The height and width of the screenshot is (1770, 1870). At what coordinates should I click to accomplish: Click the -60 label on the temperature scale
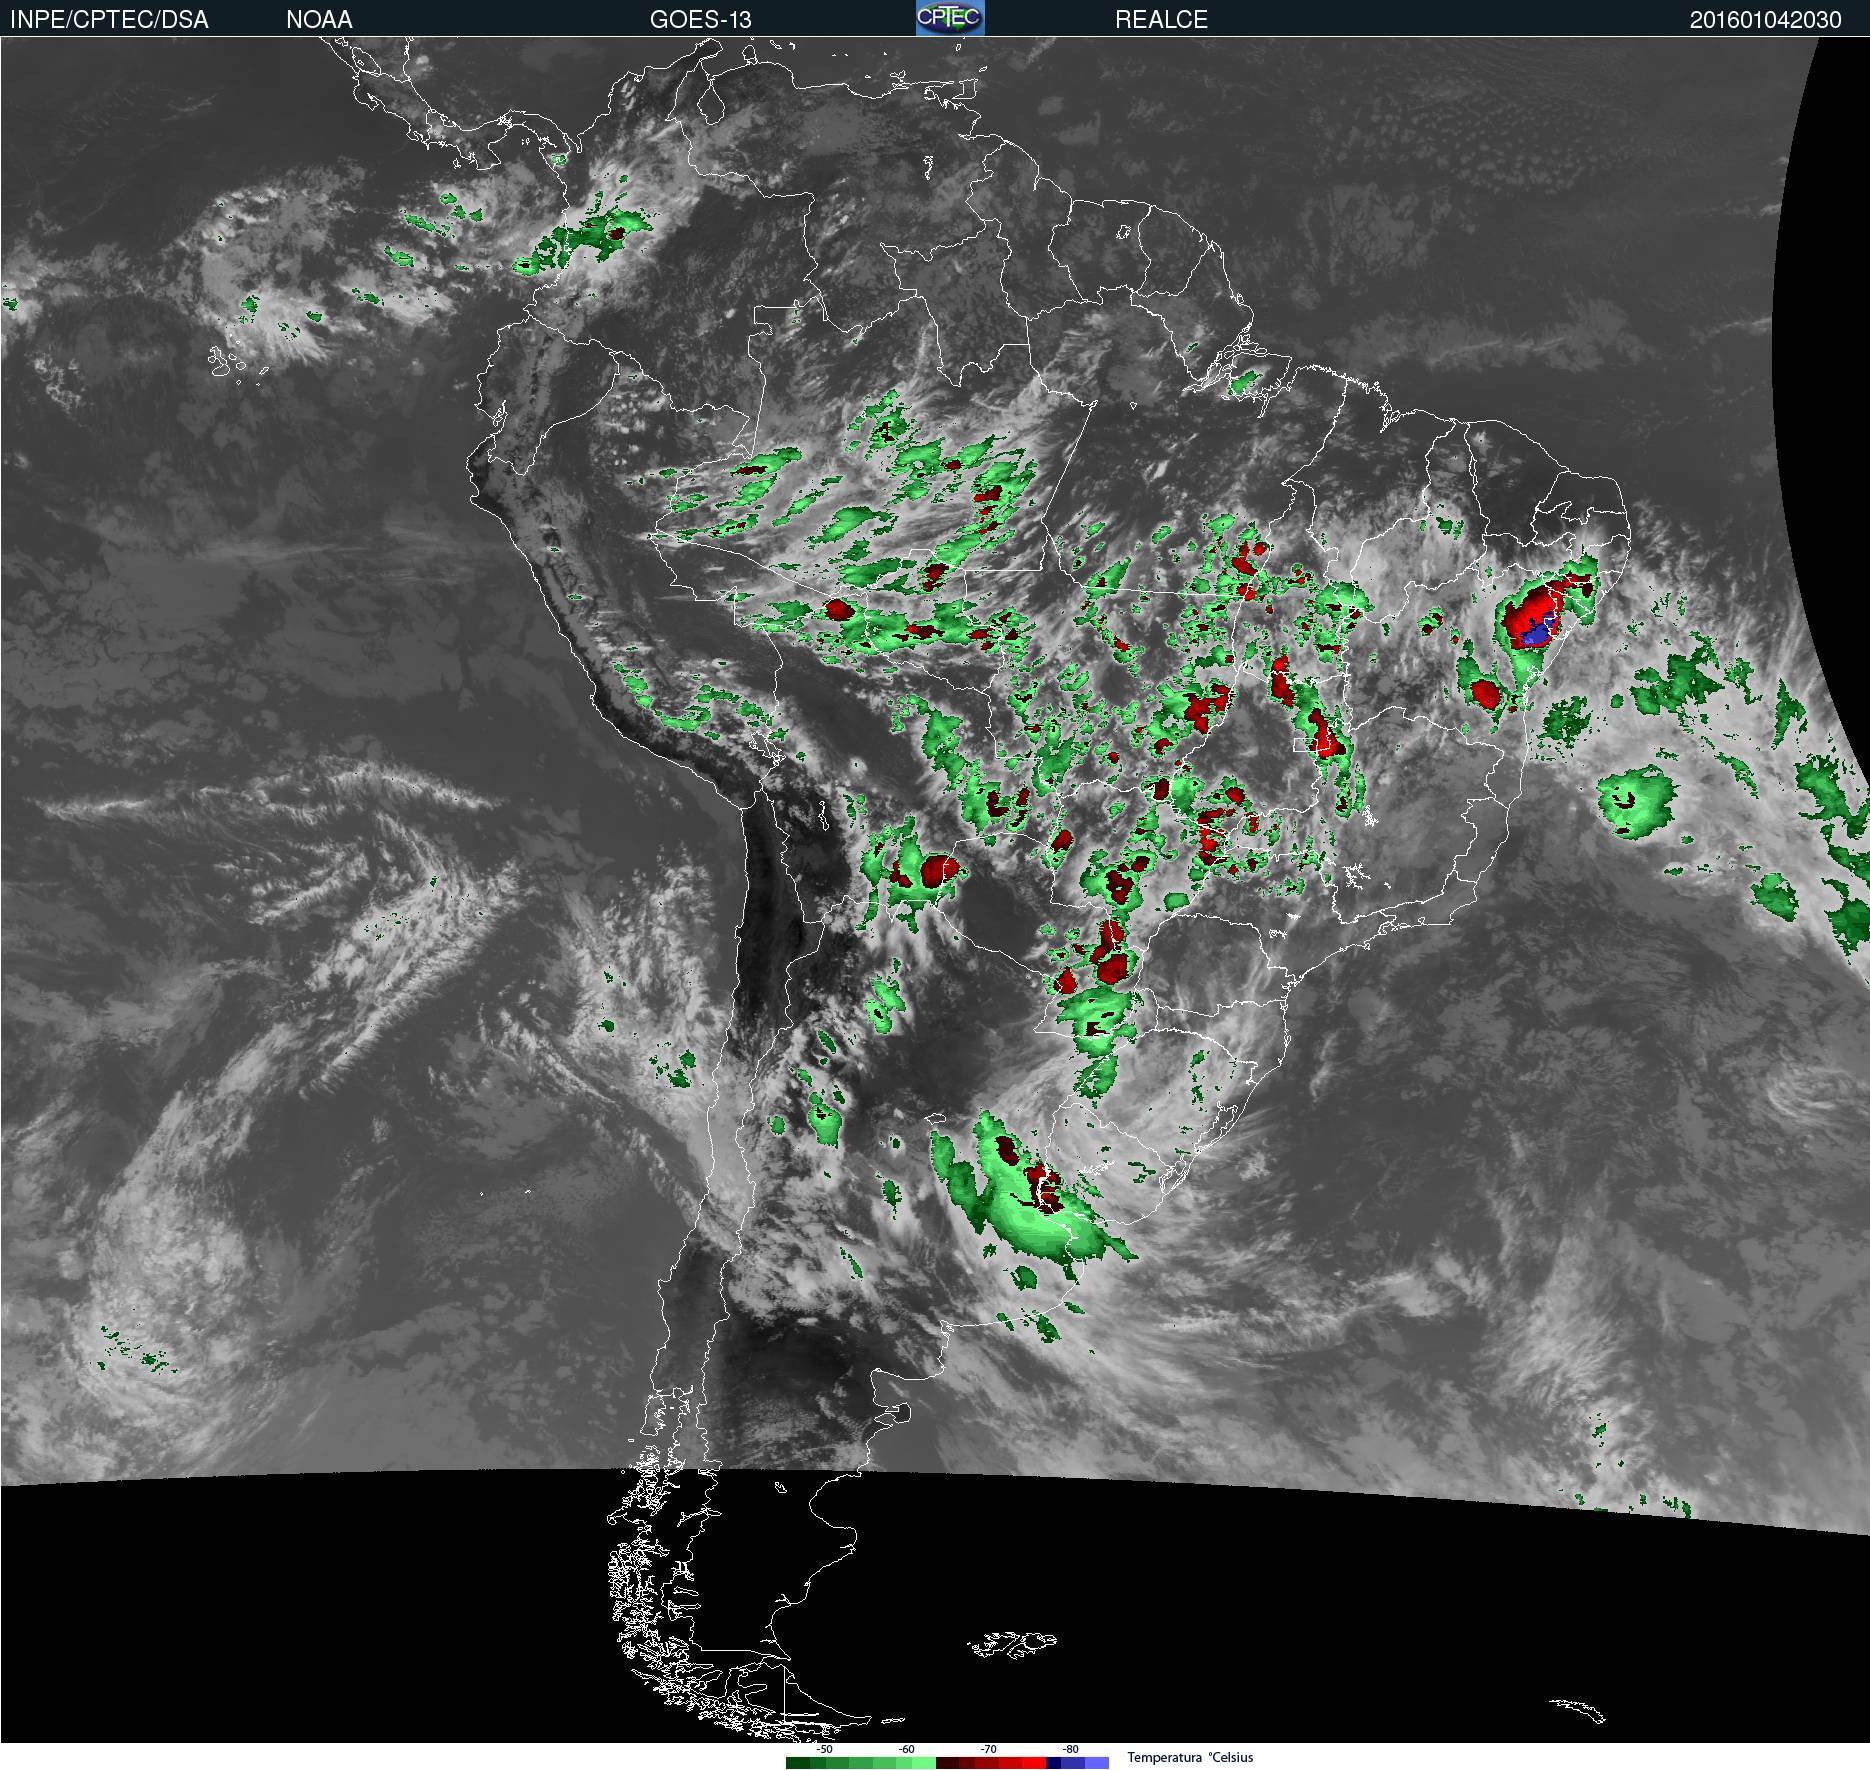906,1749
